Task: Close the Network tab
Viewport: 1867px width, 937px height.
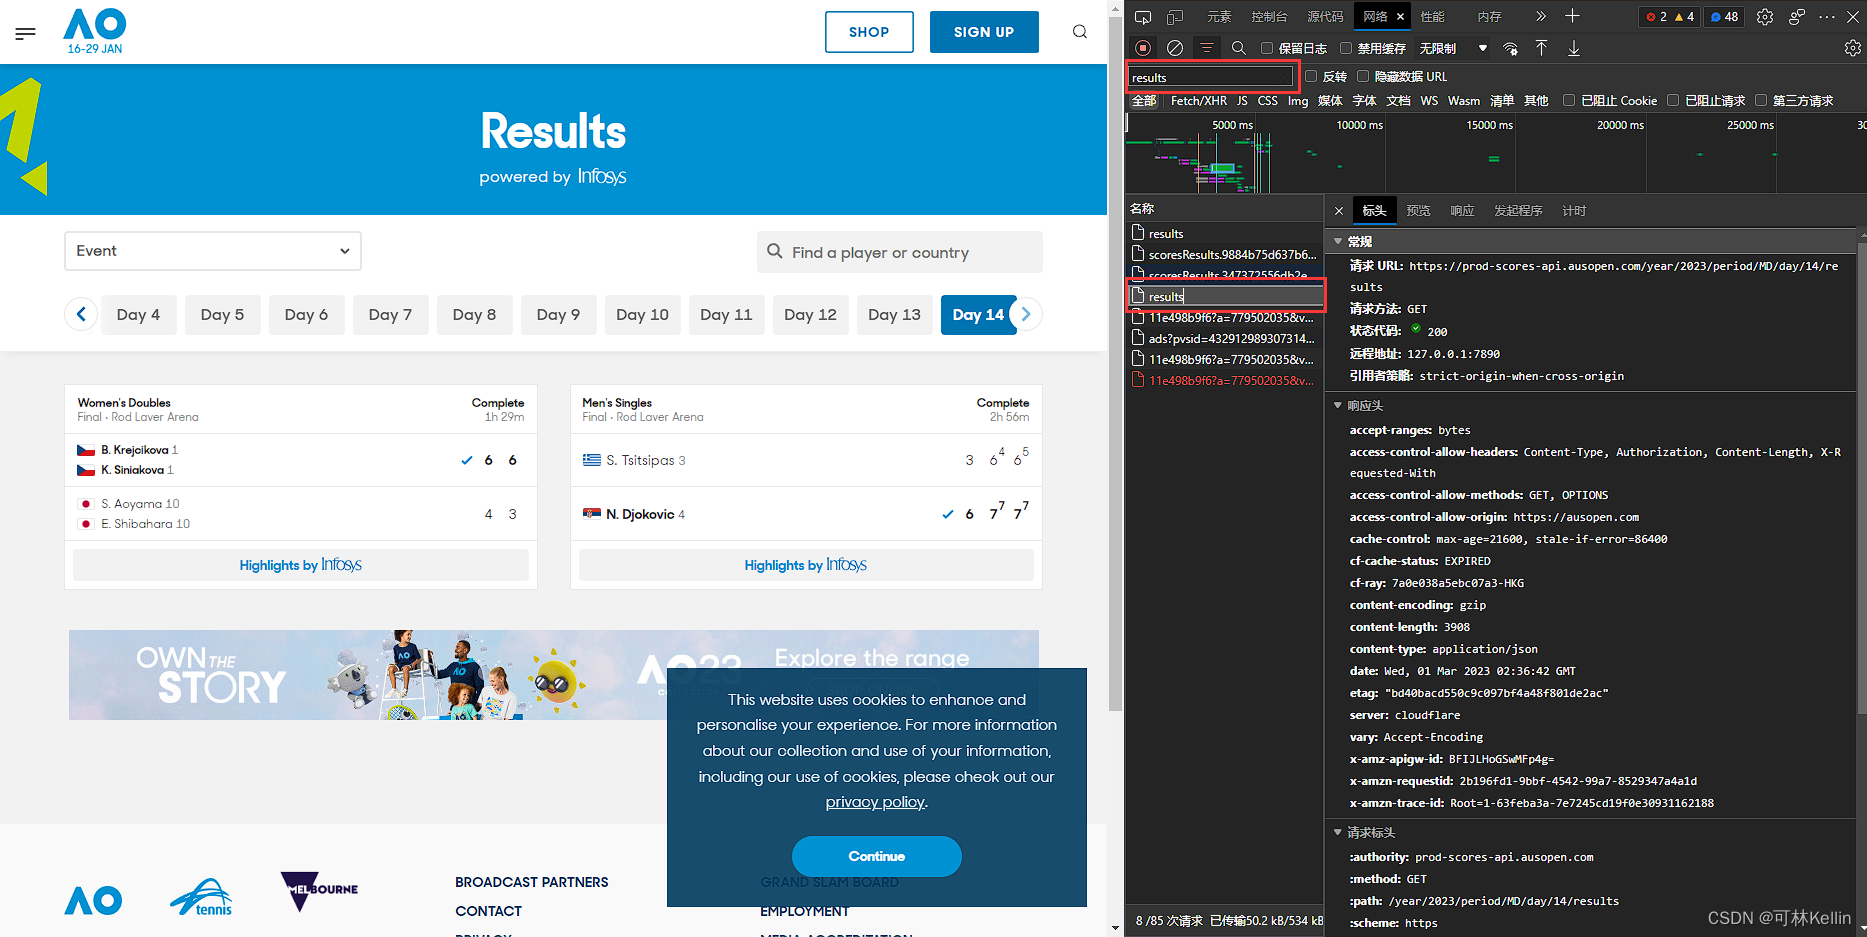Action: point(1400,17)
